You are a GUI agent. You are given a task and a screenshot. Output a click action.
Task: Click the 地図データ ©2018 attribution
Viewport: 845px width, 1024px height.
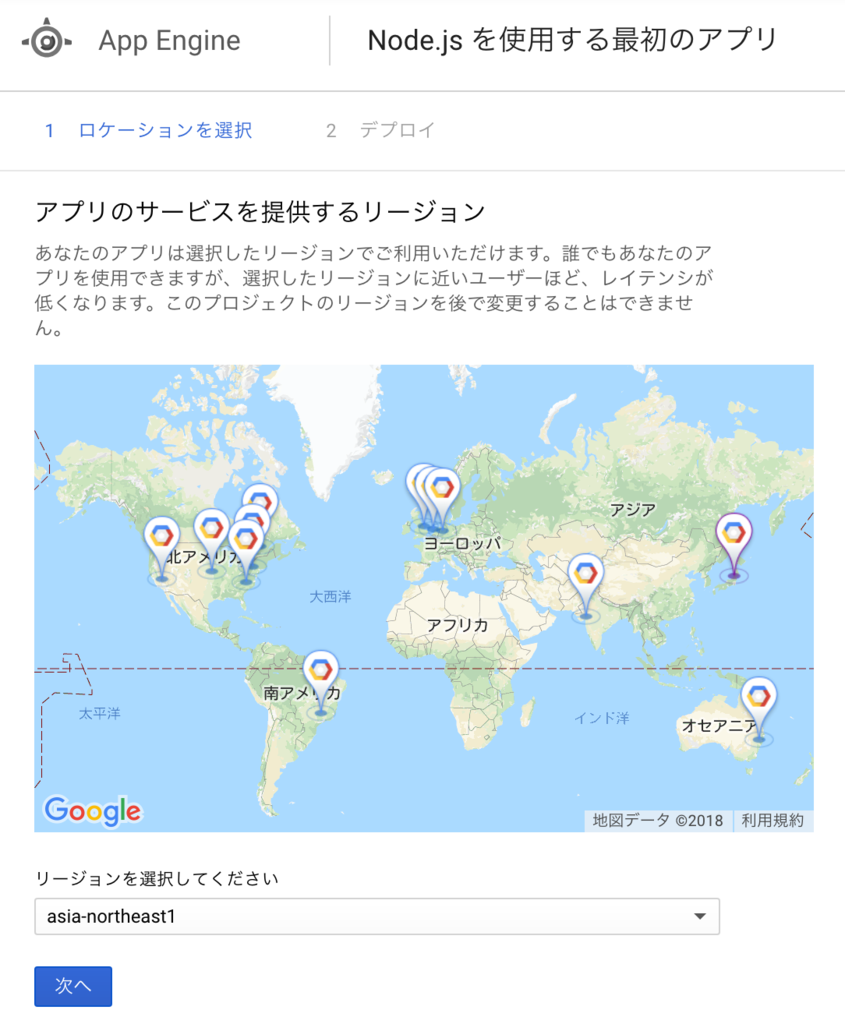coord(658,821)
